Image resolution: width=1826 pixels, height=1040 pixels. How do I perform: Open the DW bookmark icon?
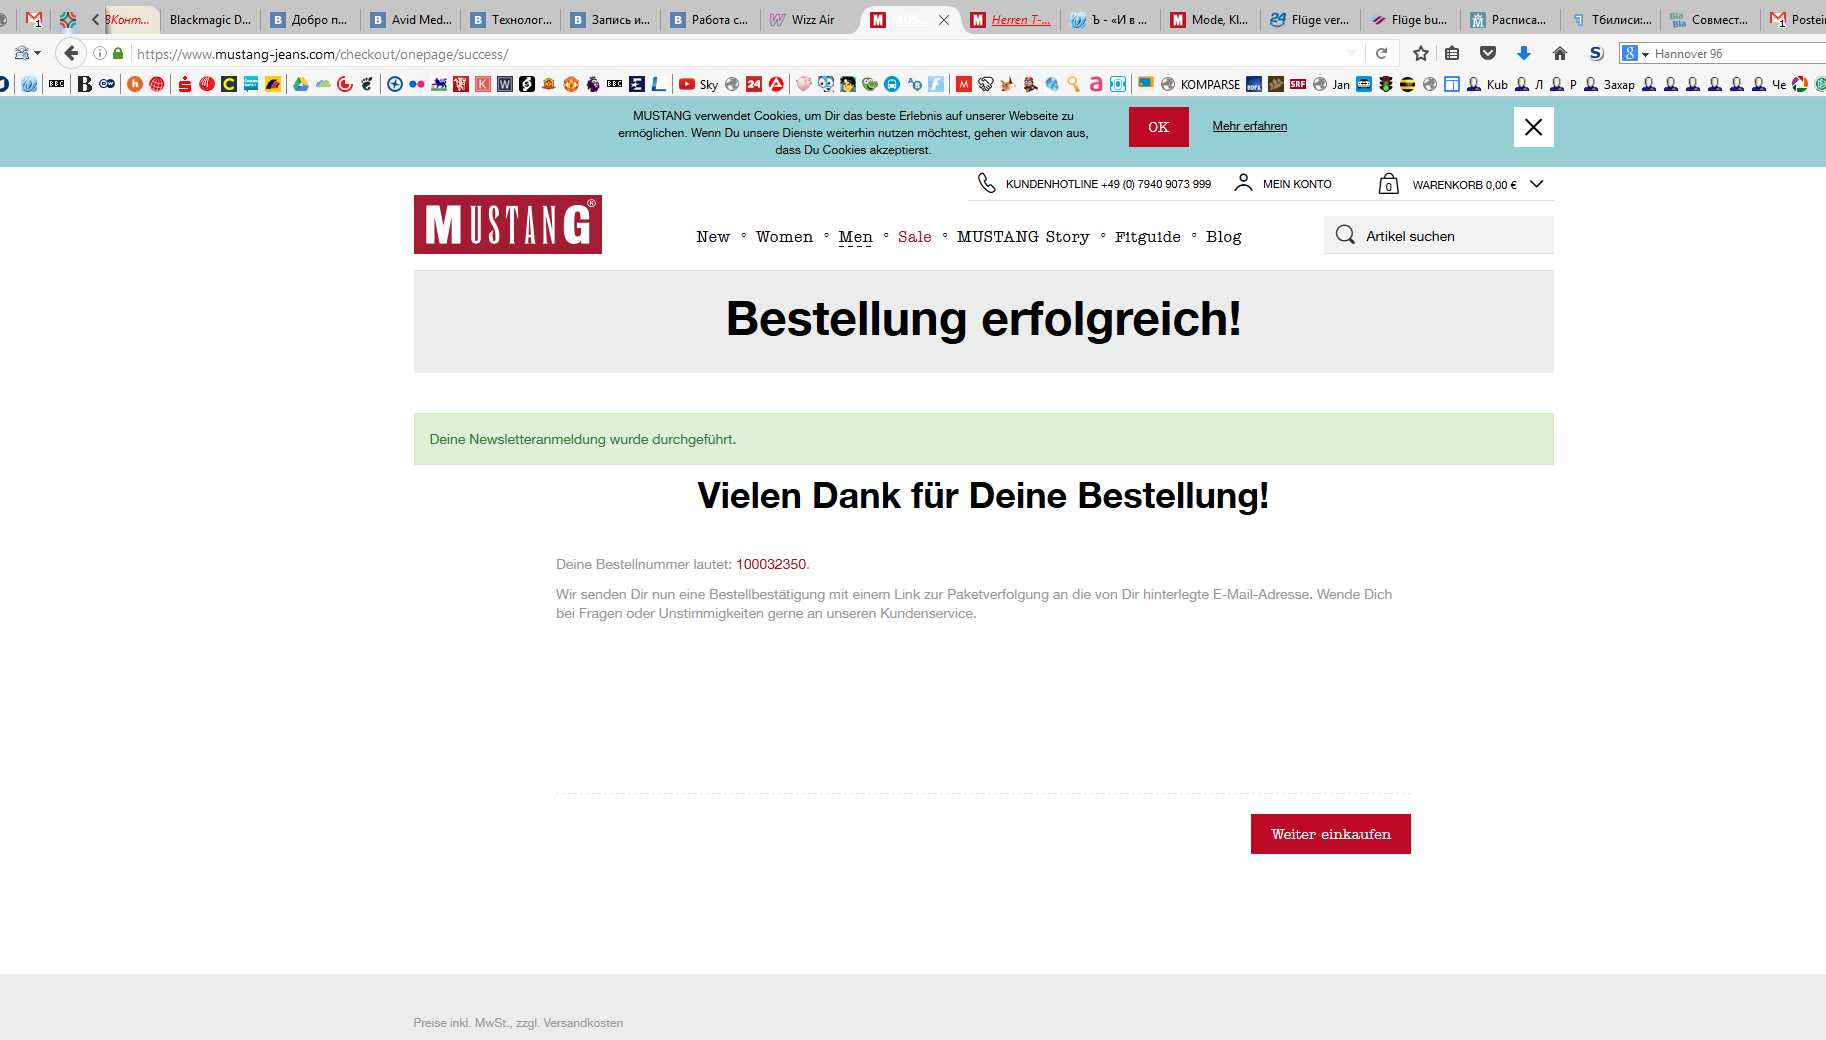(107, 84)
